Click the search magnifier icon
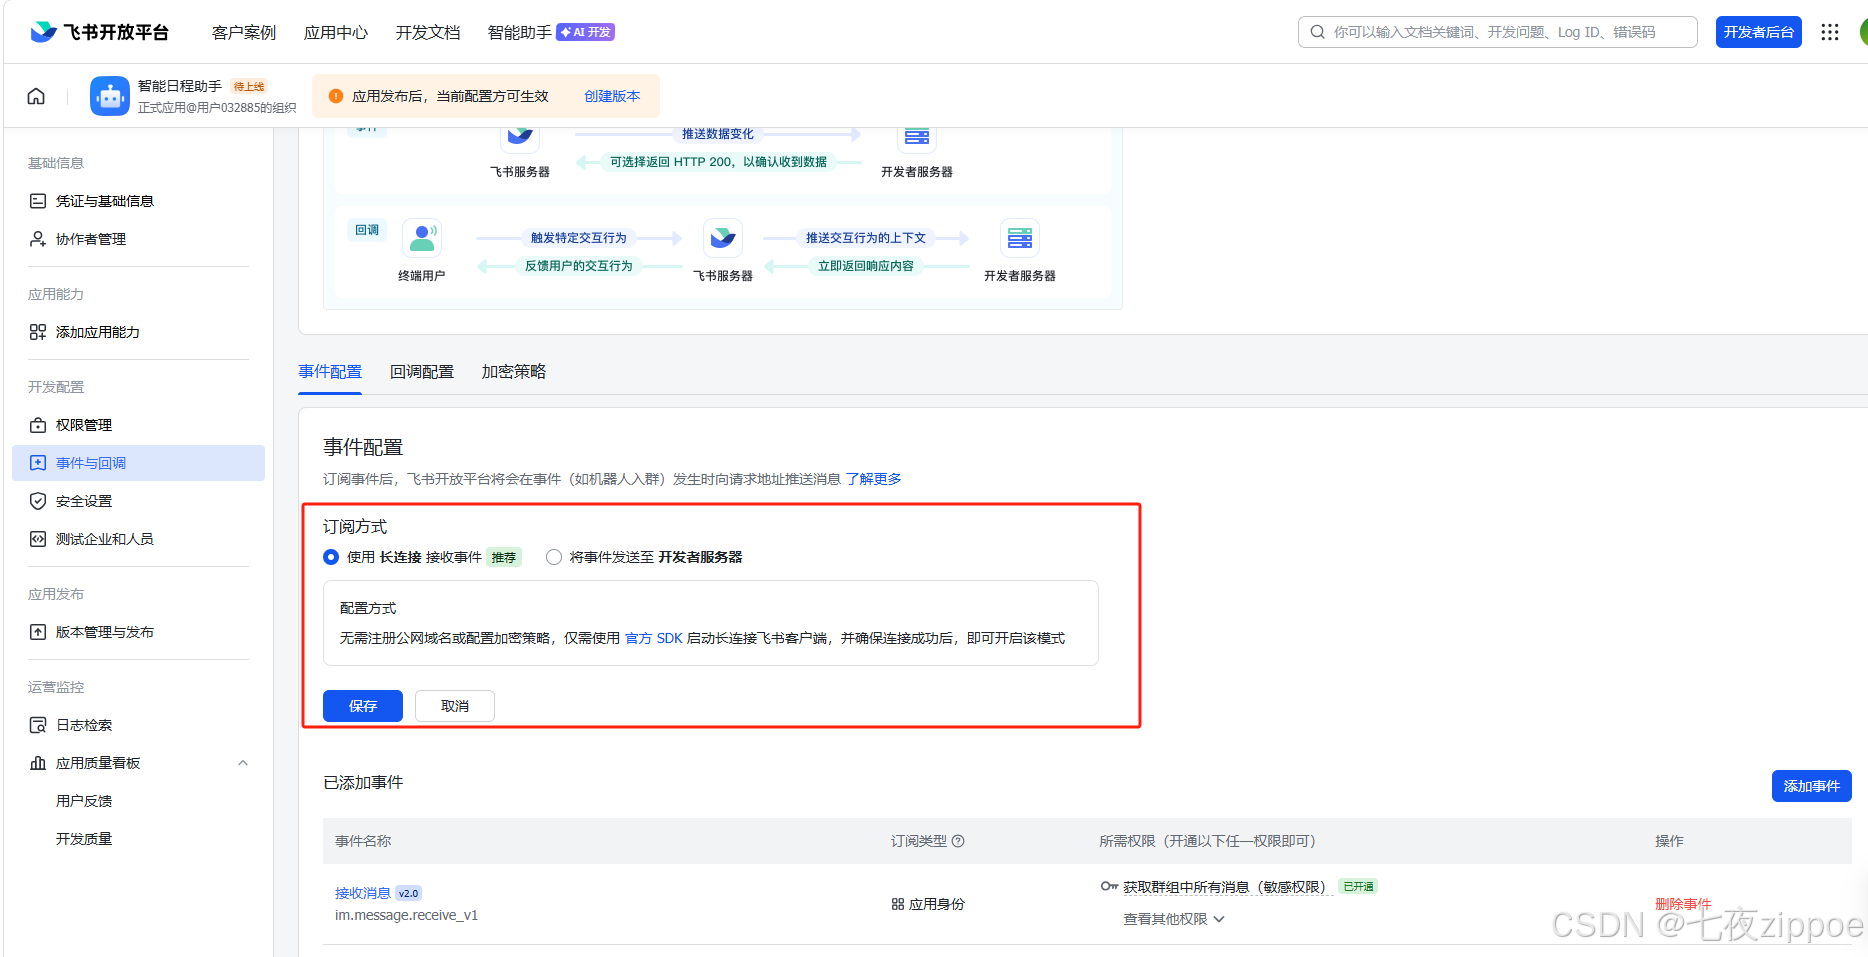 (1318, 32)
